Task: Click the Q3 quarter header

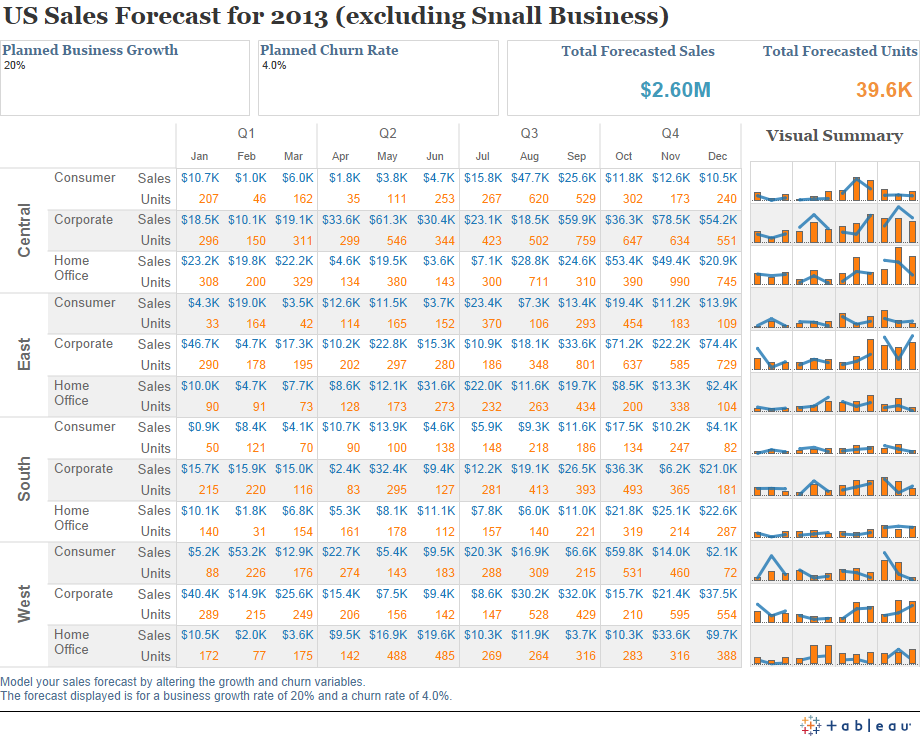Action: pyautogui.click(x=529, y=131)
